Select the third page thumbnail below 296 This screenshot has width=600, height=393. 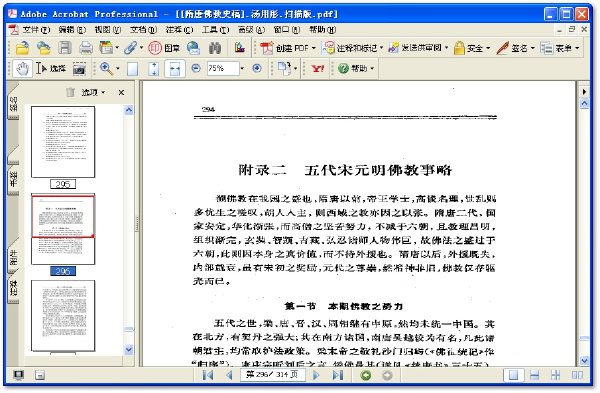click(63, 316)
